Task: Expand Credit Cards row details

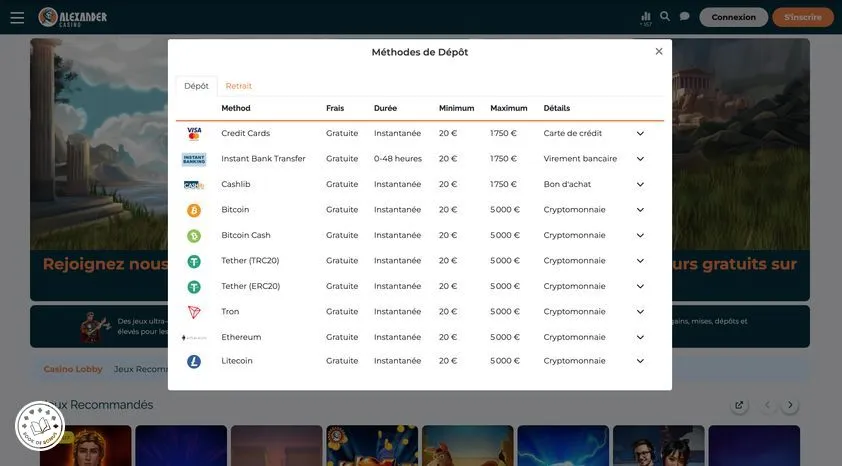Action: (640, 133)
